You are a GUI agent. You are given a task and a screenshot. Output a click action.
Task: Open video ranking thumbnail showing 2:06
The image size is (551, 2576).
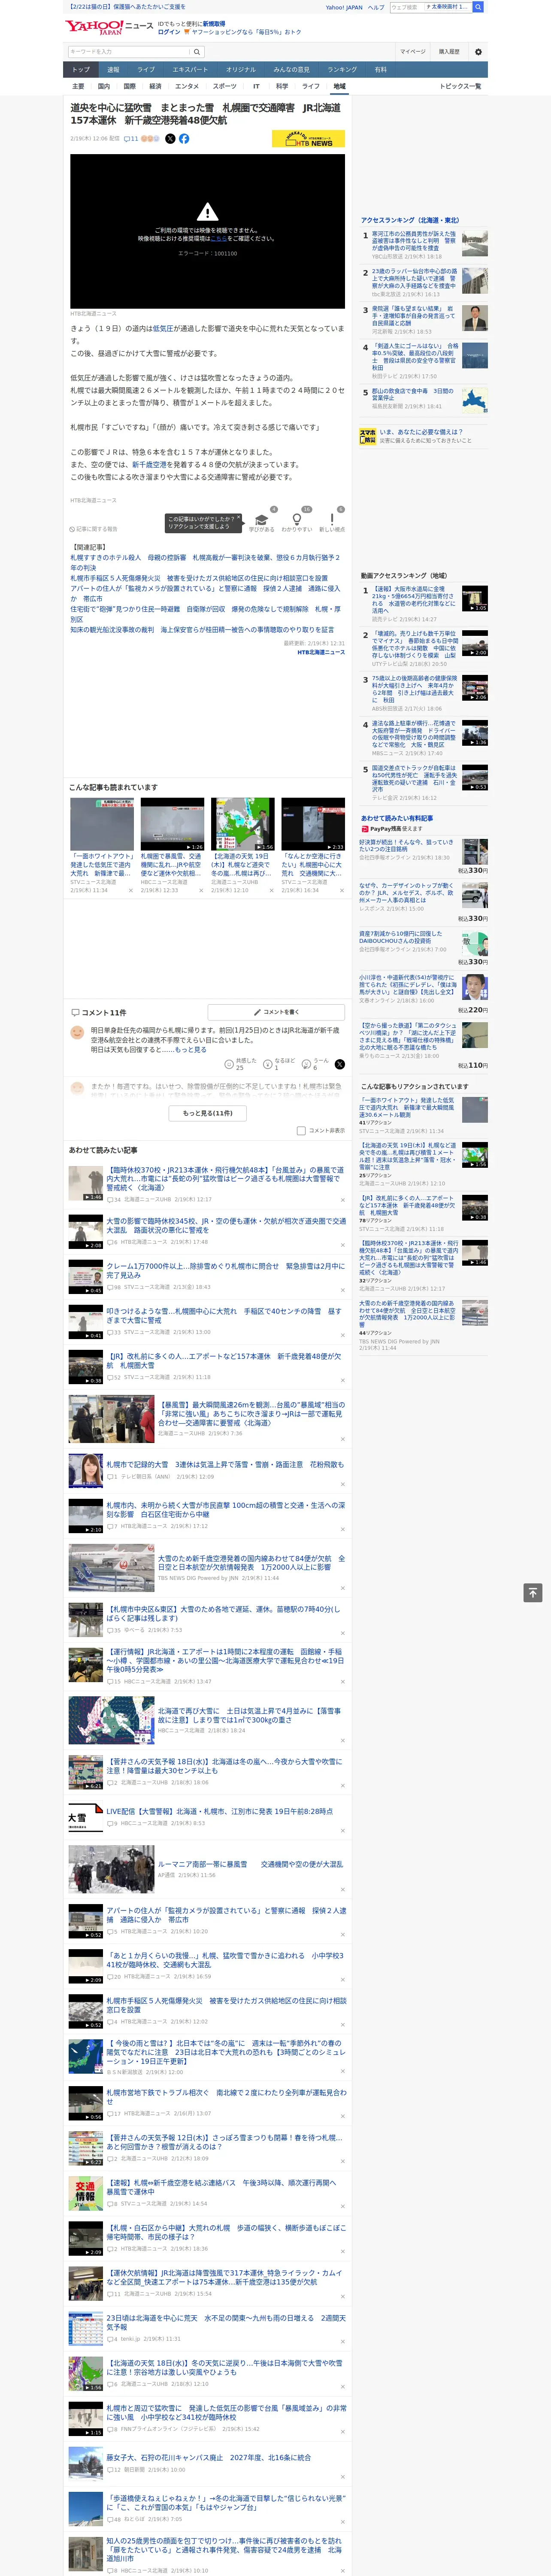[x=475, y=687]
